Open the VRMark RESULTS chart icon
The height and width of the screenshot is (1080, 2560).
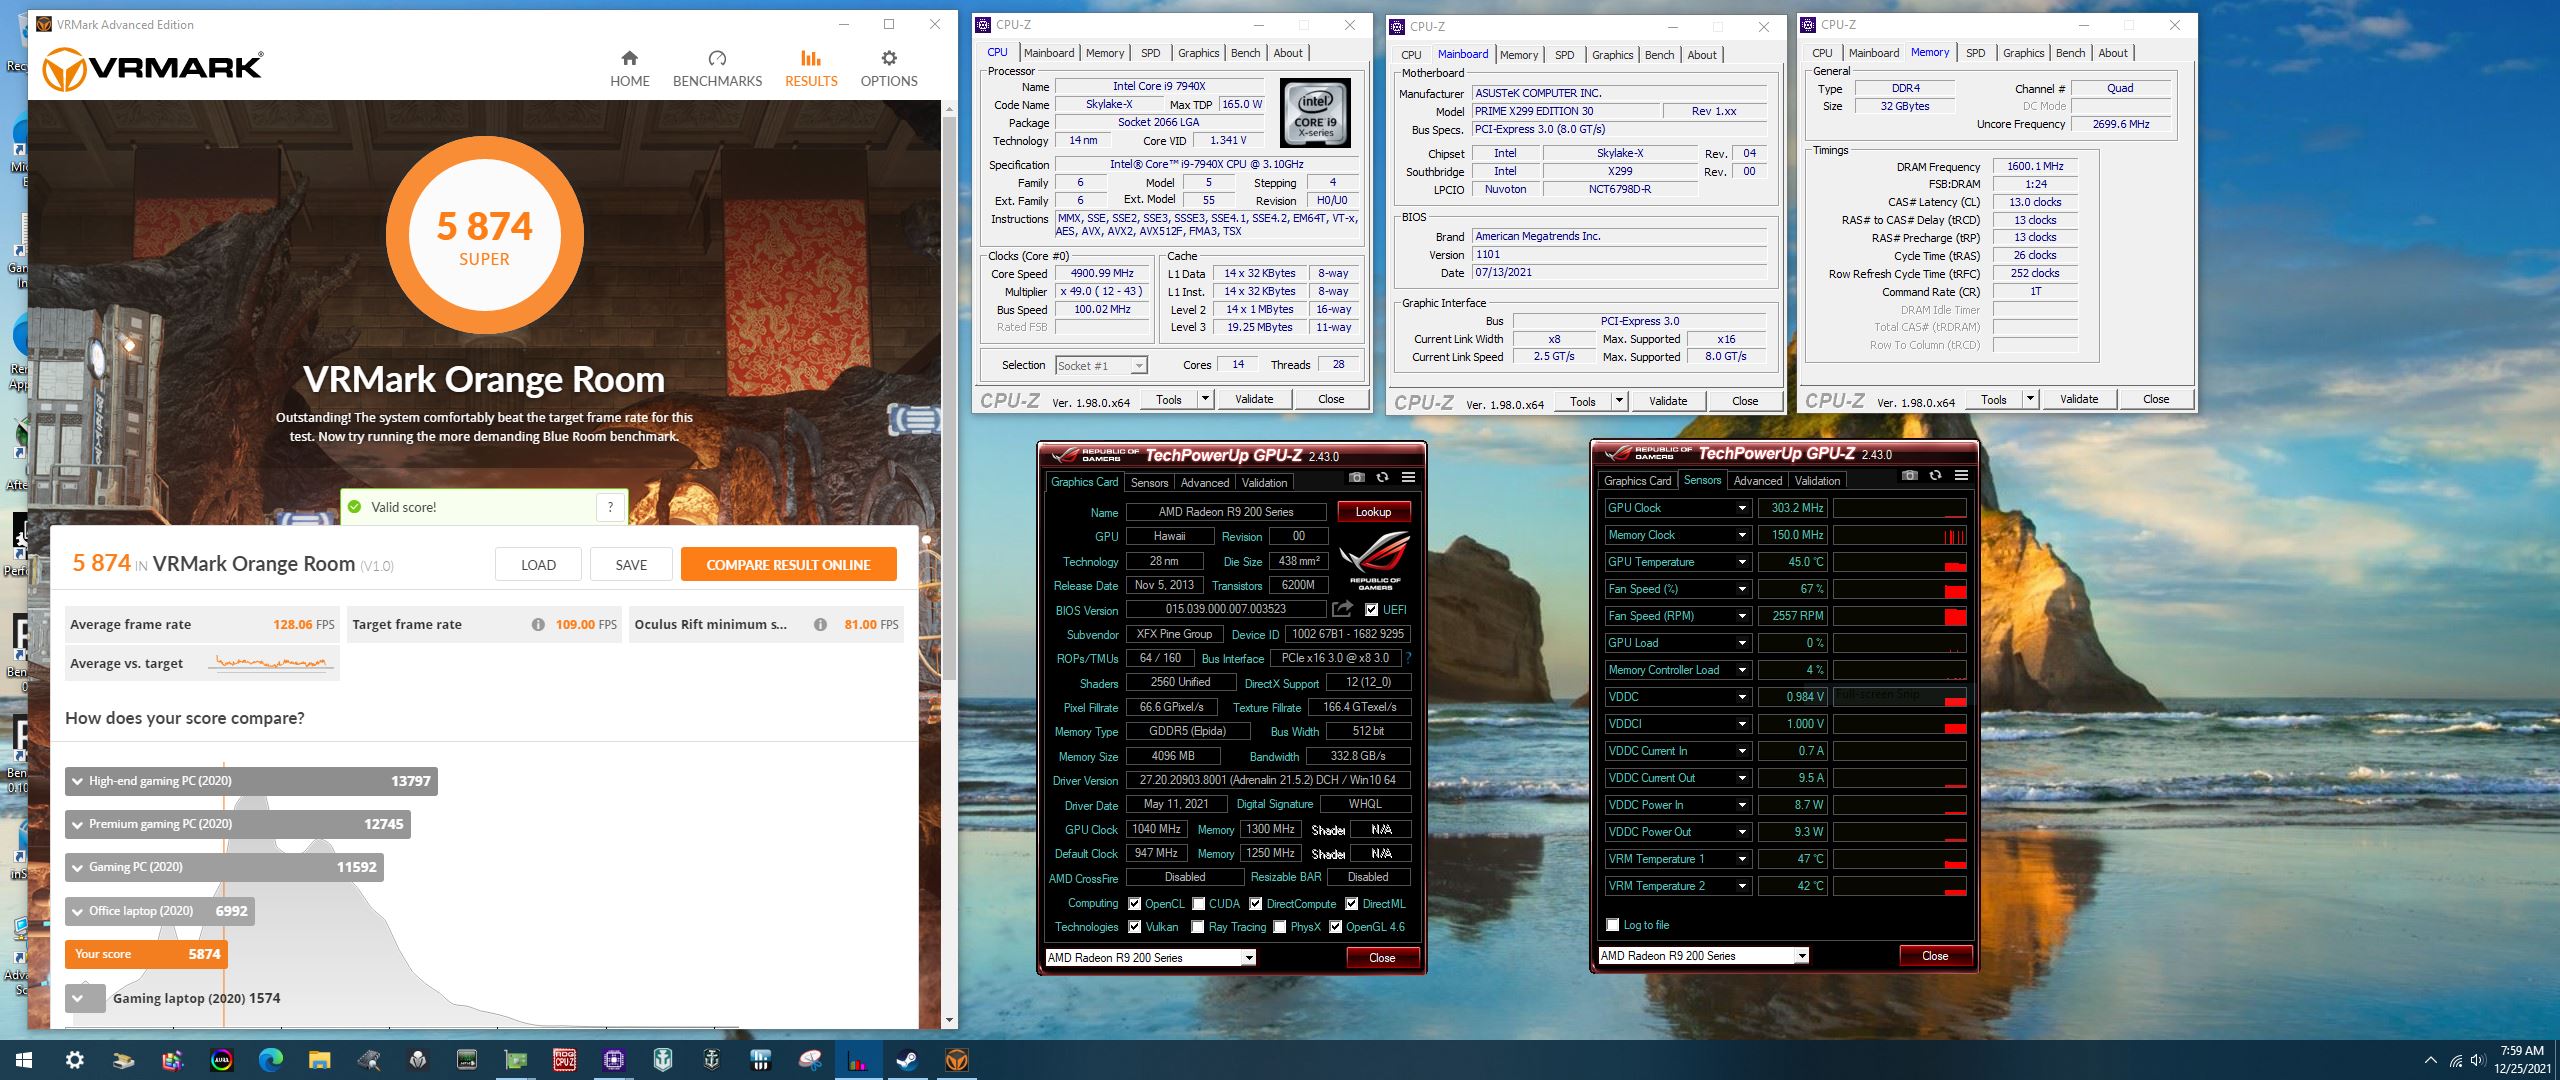click(811, 58)
